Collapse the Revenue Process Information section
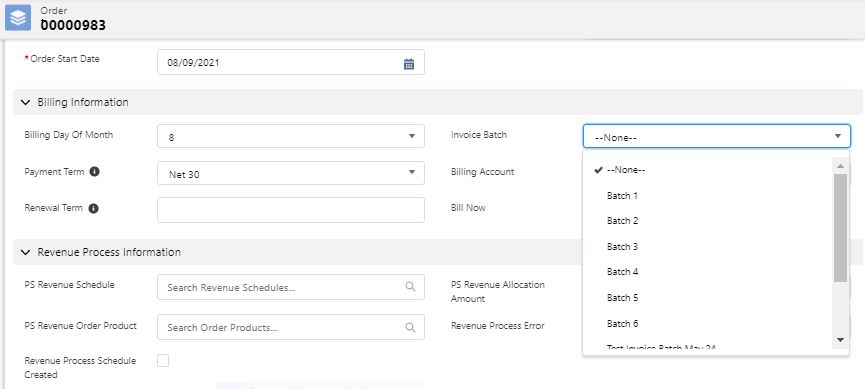865x389 pixels. click(x=25, y=252)
